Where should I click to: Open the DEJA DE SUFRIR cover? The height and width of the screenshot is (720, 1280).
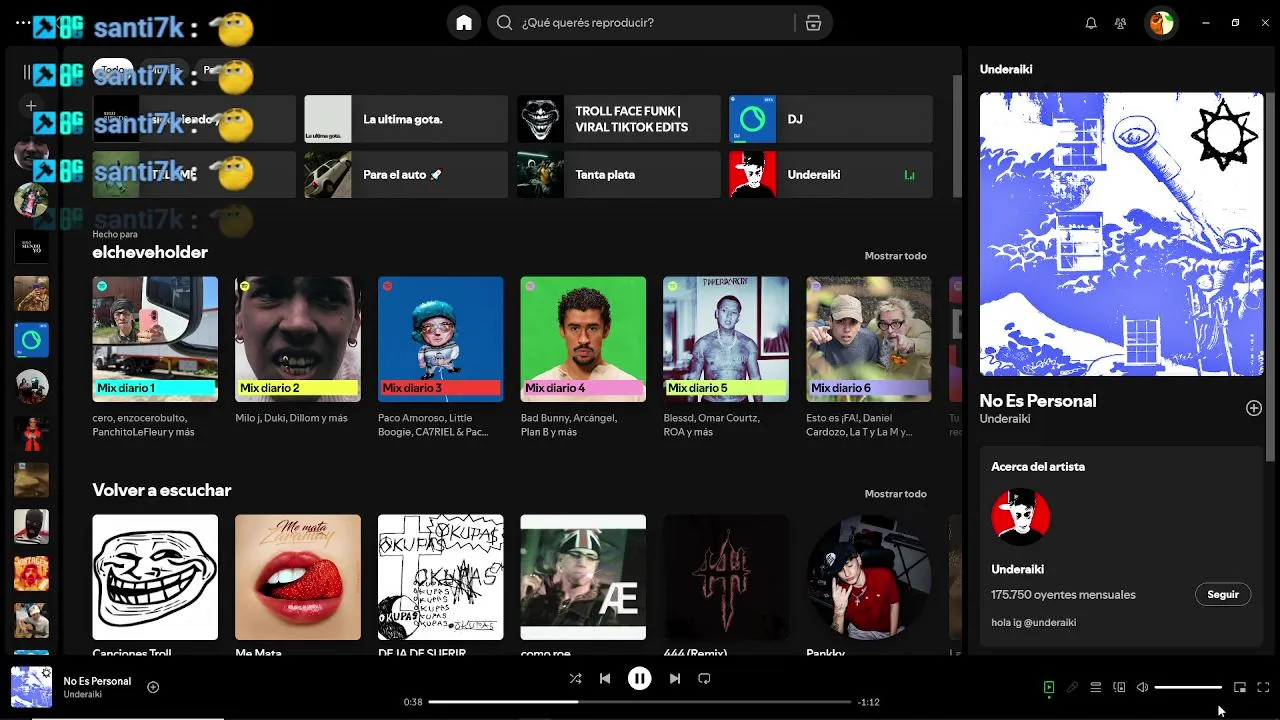[441, 577]
